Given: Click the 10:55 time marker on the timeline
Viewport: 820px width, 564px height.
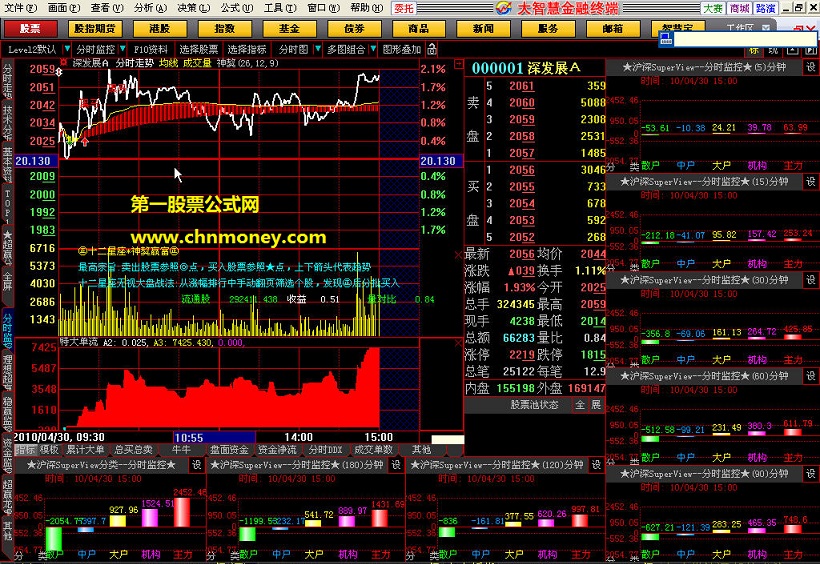Looking at the screenshot, I should point(214,437).
